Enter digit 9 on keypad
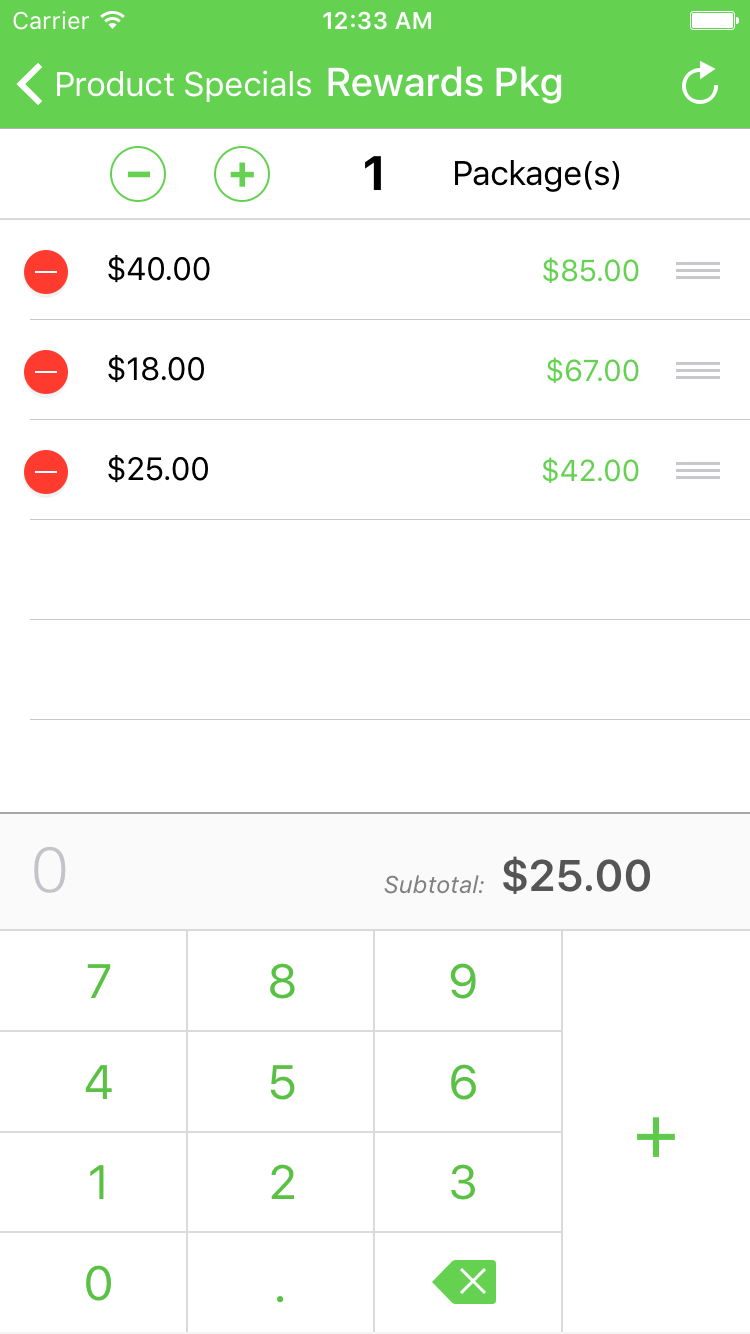 [463, 982]
